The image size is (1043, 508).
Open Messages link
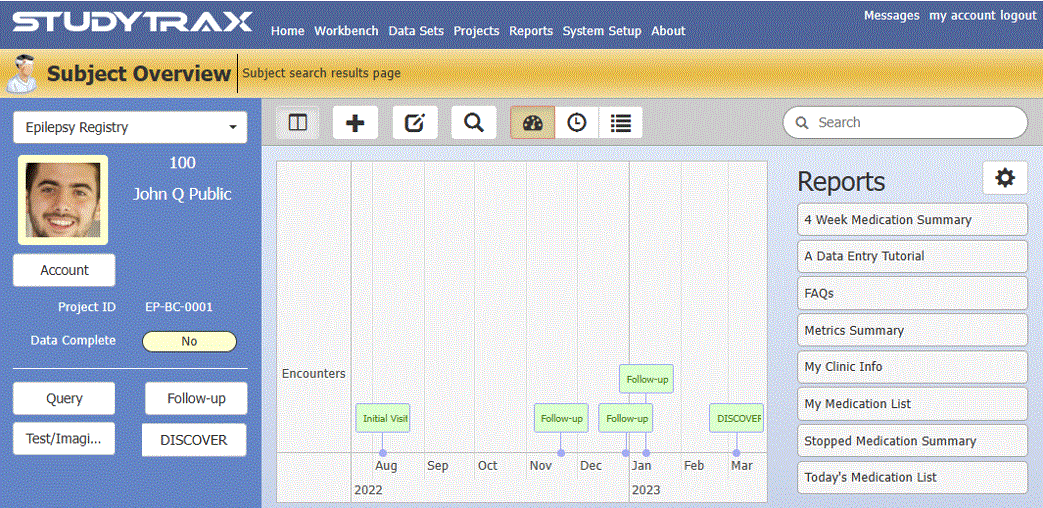tap(892, 15)
